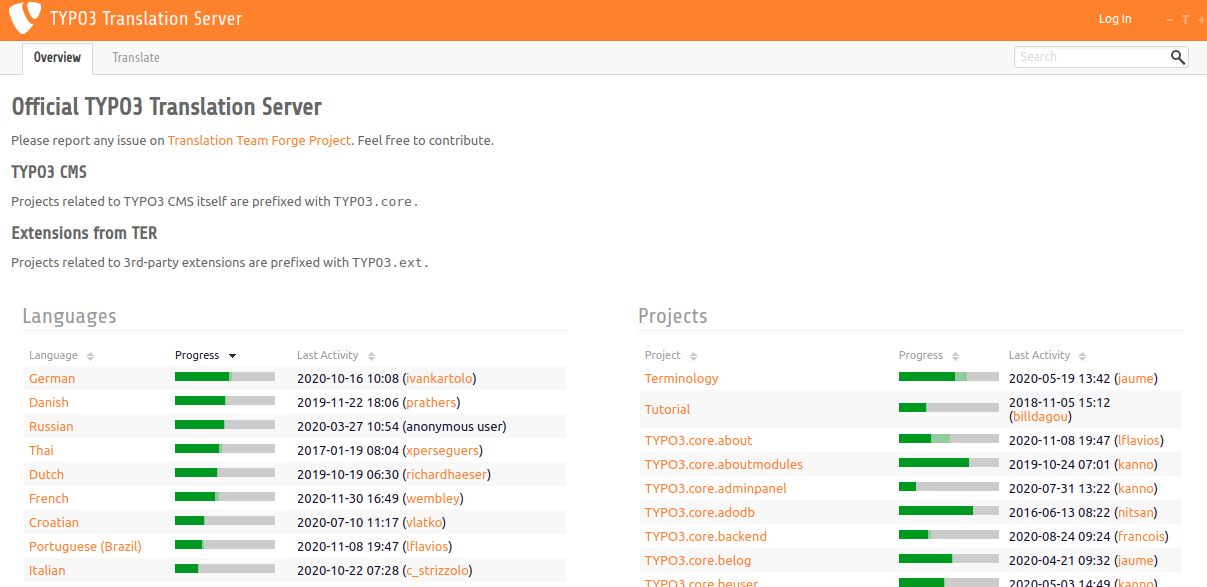This screenshot has width=1207, height=587.
Task: Click the sort icon next to Projects' Last Activity header
Action: [x=1082, y=355]
